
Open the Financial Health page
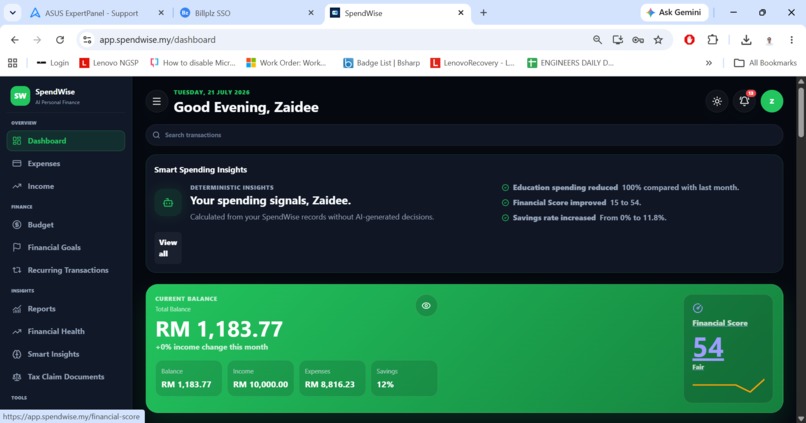[66, 332]
